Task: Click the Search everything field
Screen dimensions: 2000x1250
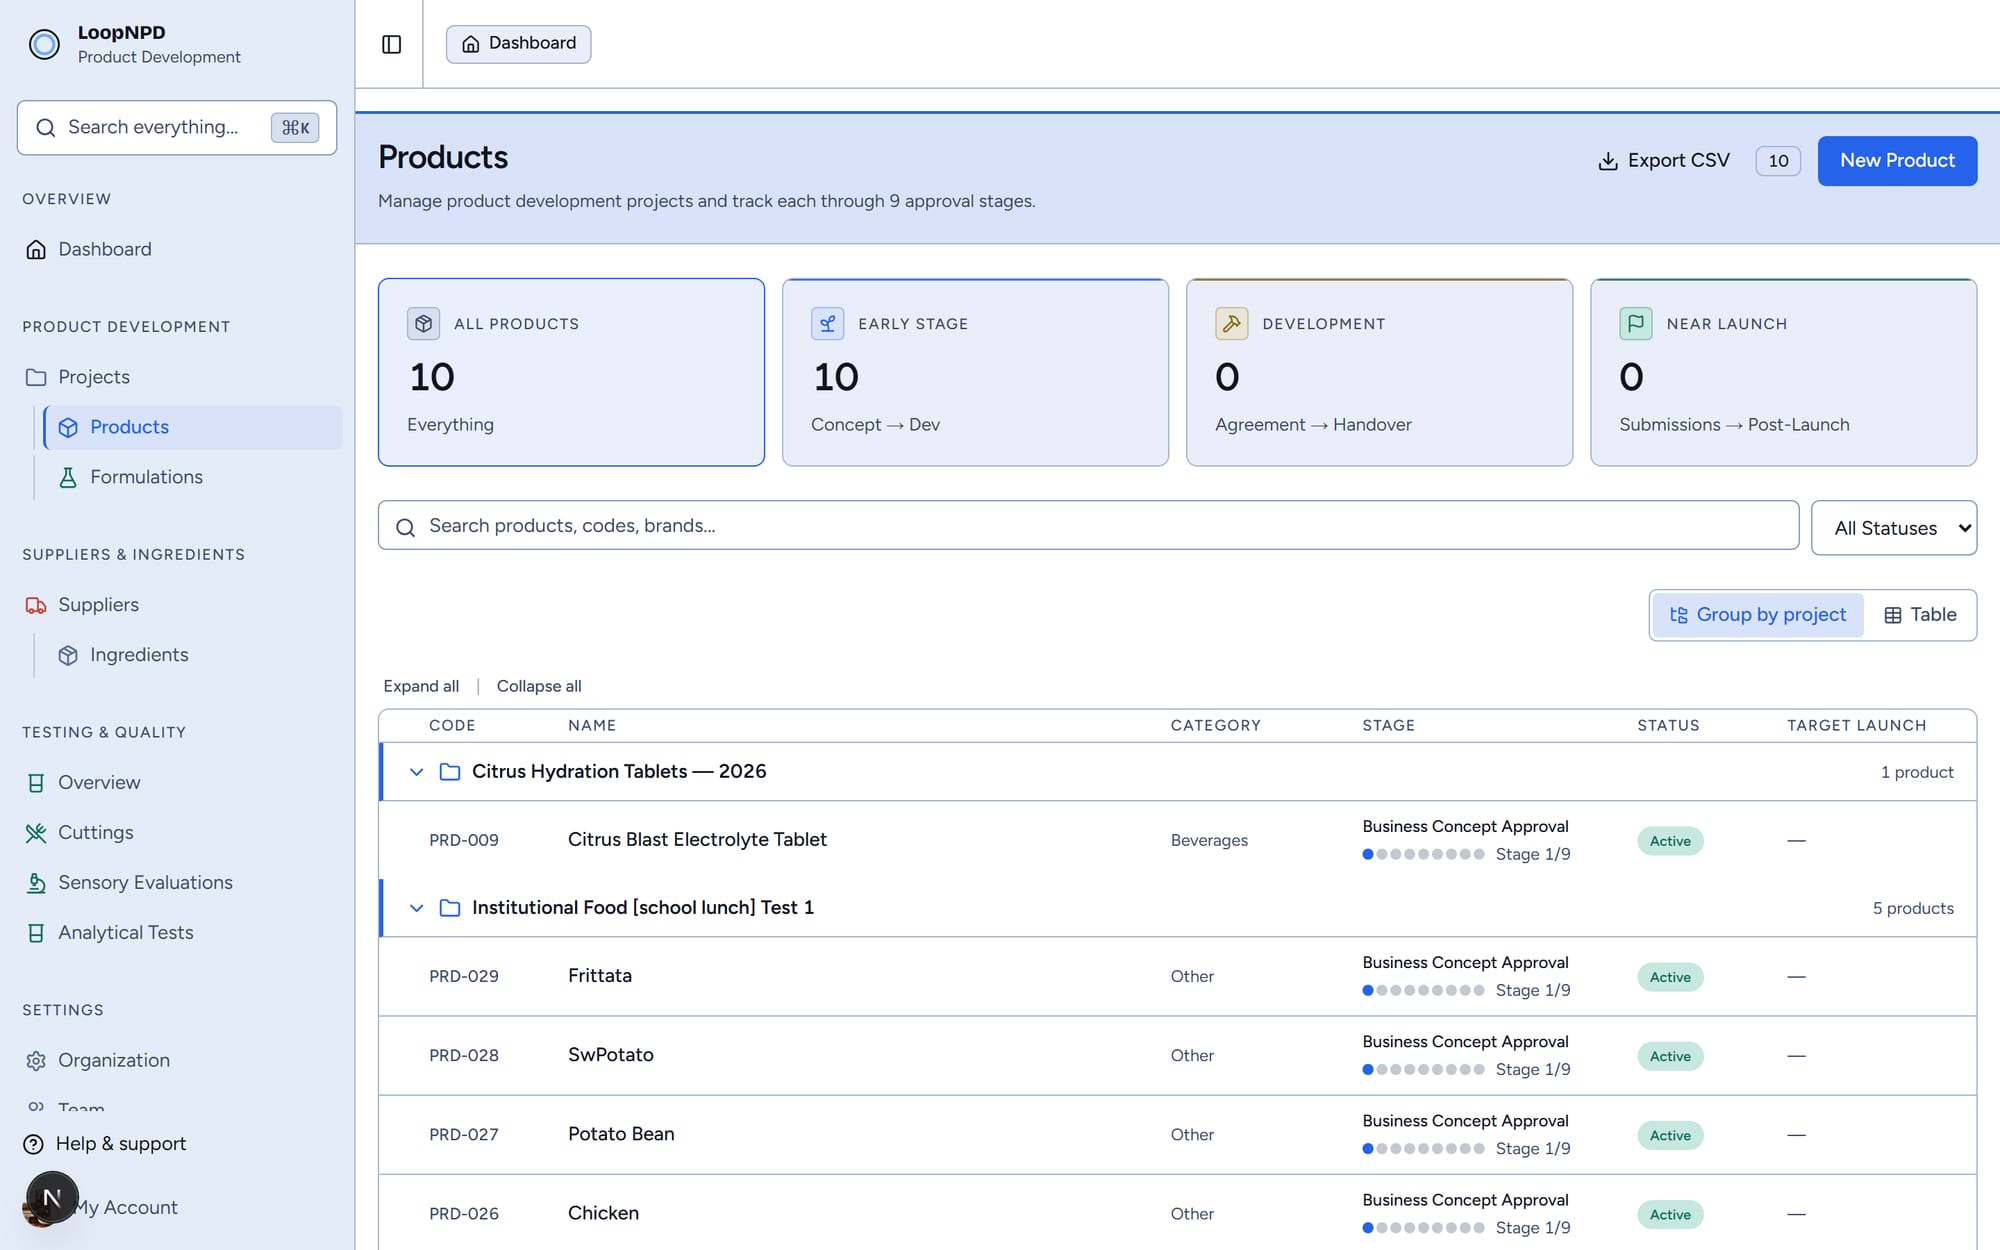Action: [177, 128]
